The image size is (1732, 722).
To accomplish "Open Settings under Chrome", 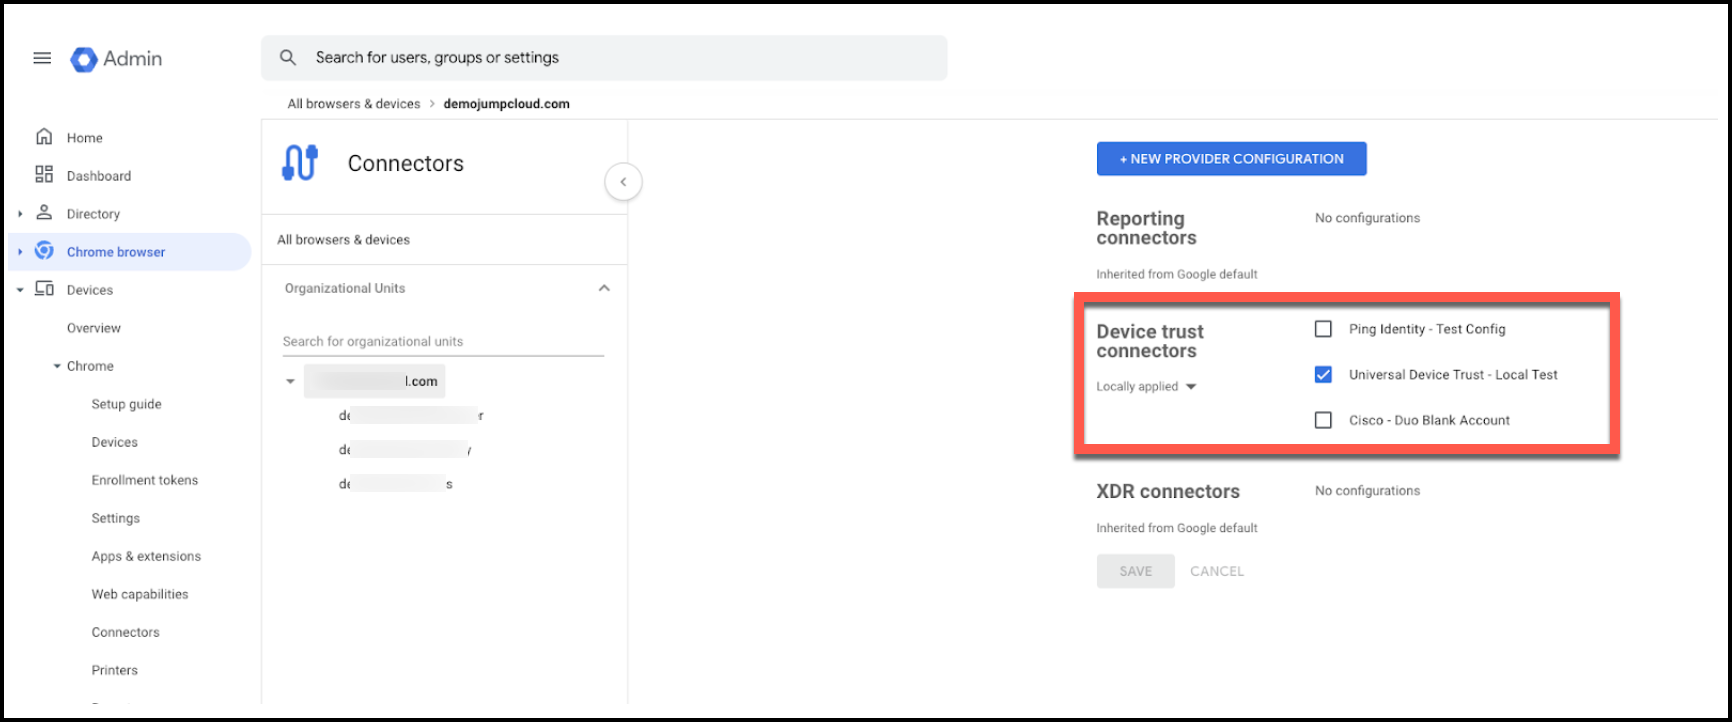I will [x=116, y=518].
